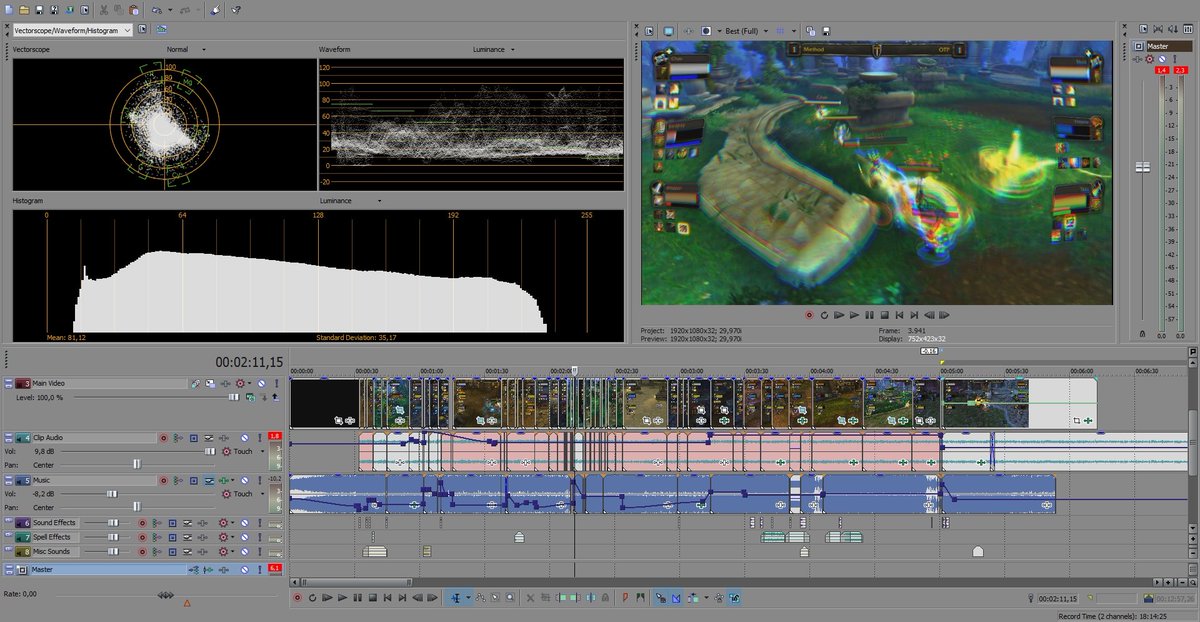Adjust the Music track pan slider

[137, 507]
